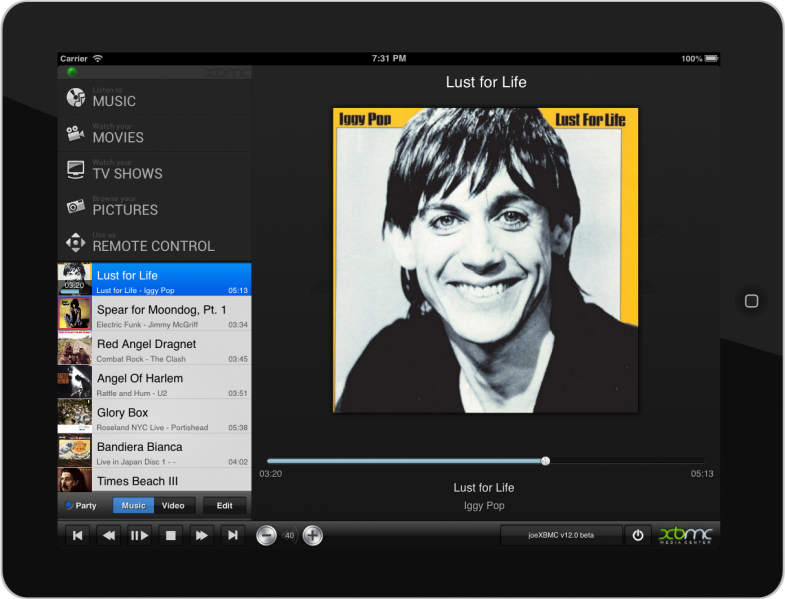Open the Music section icon

click(76, 97)
